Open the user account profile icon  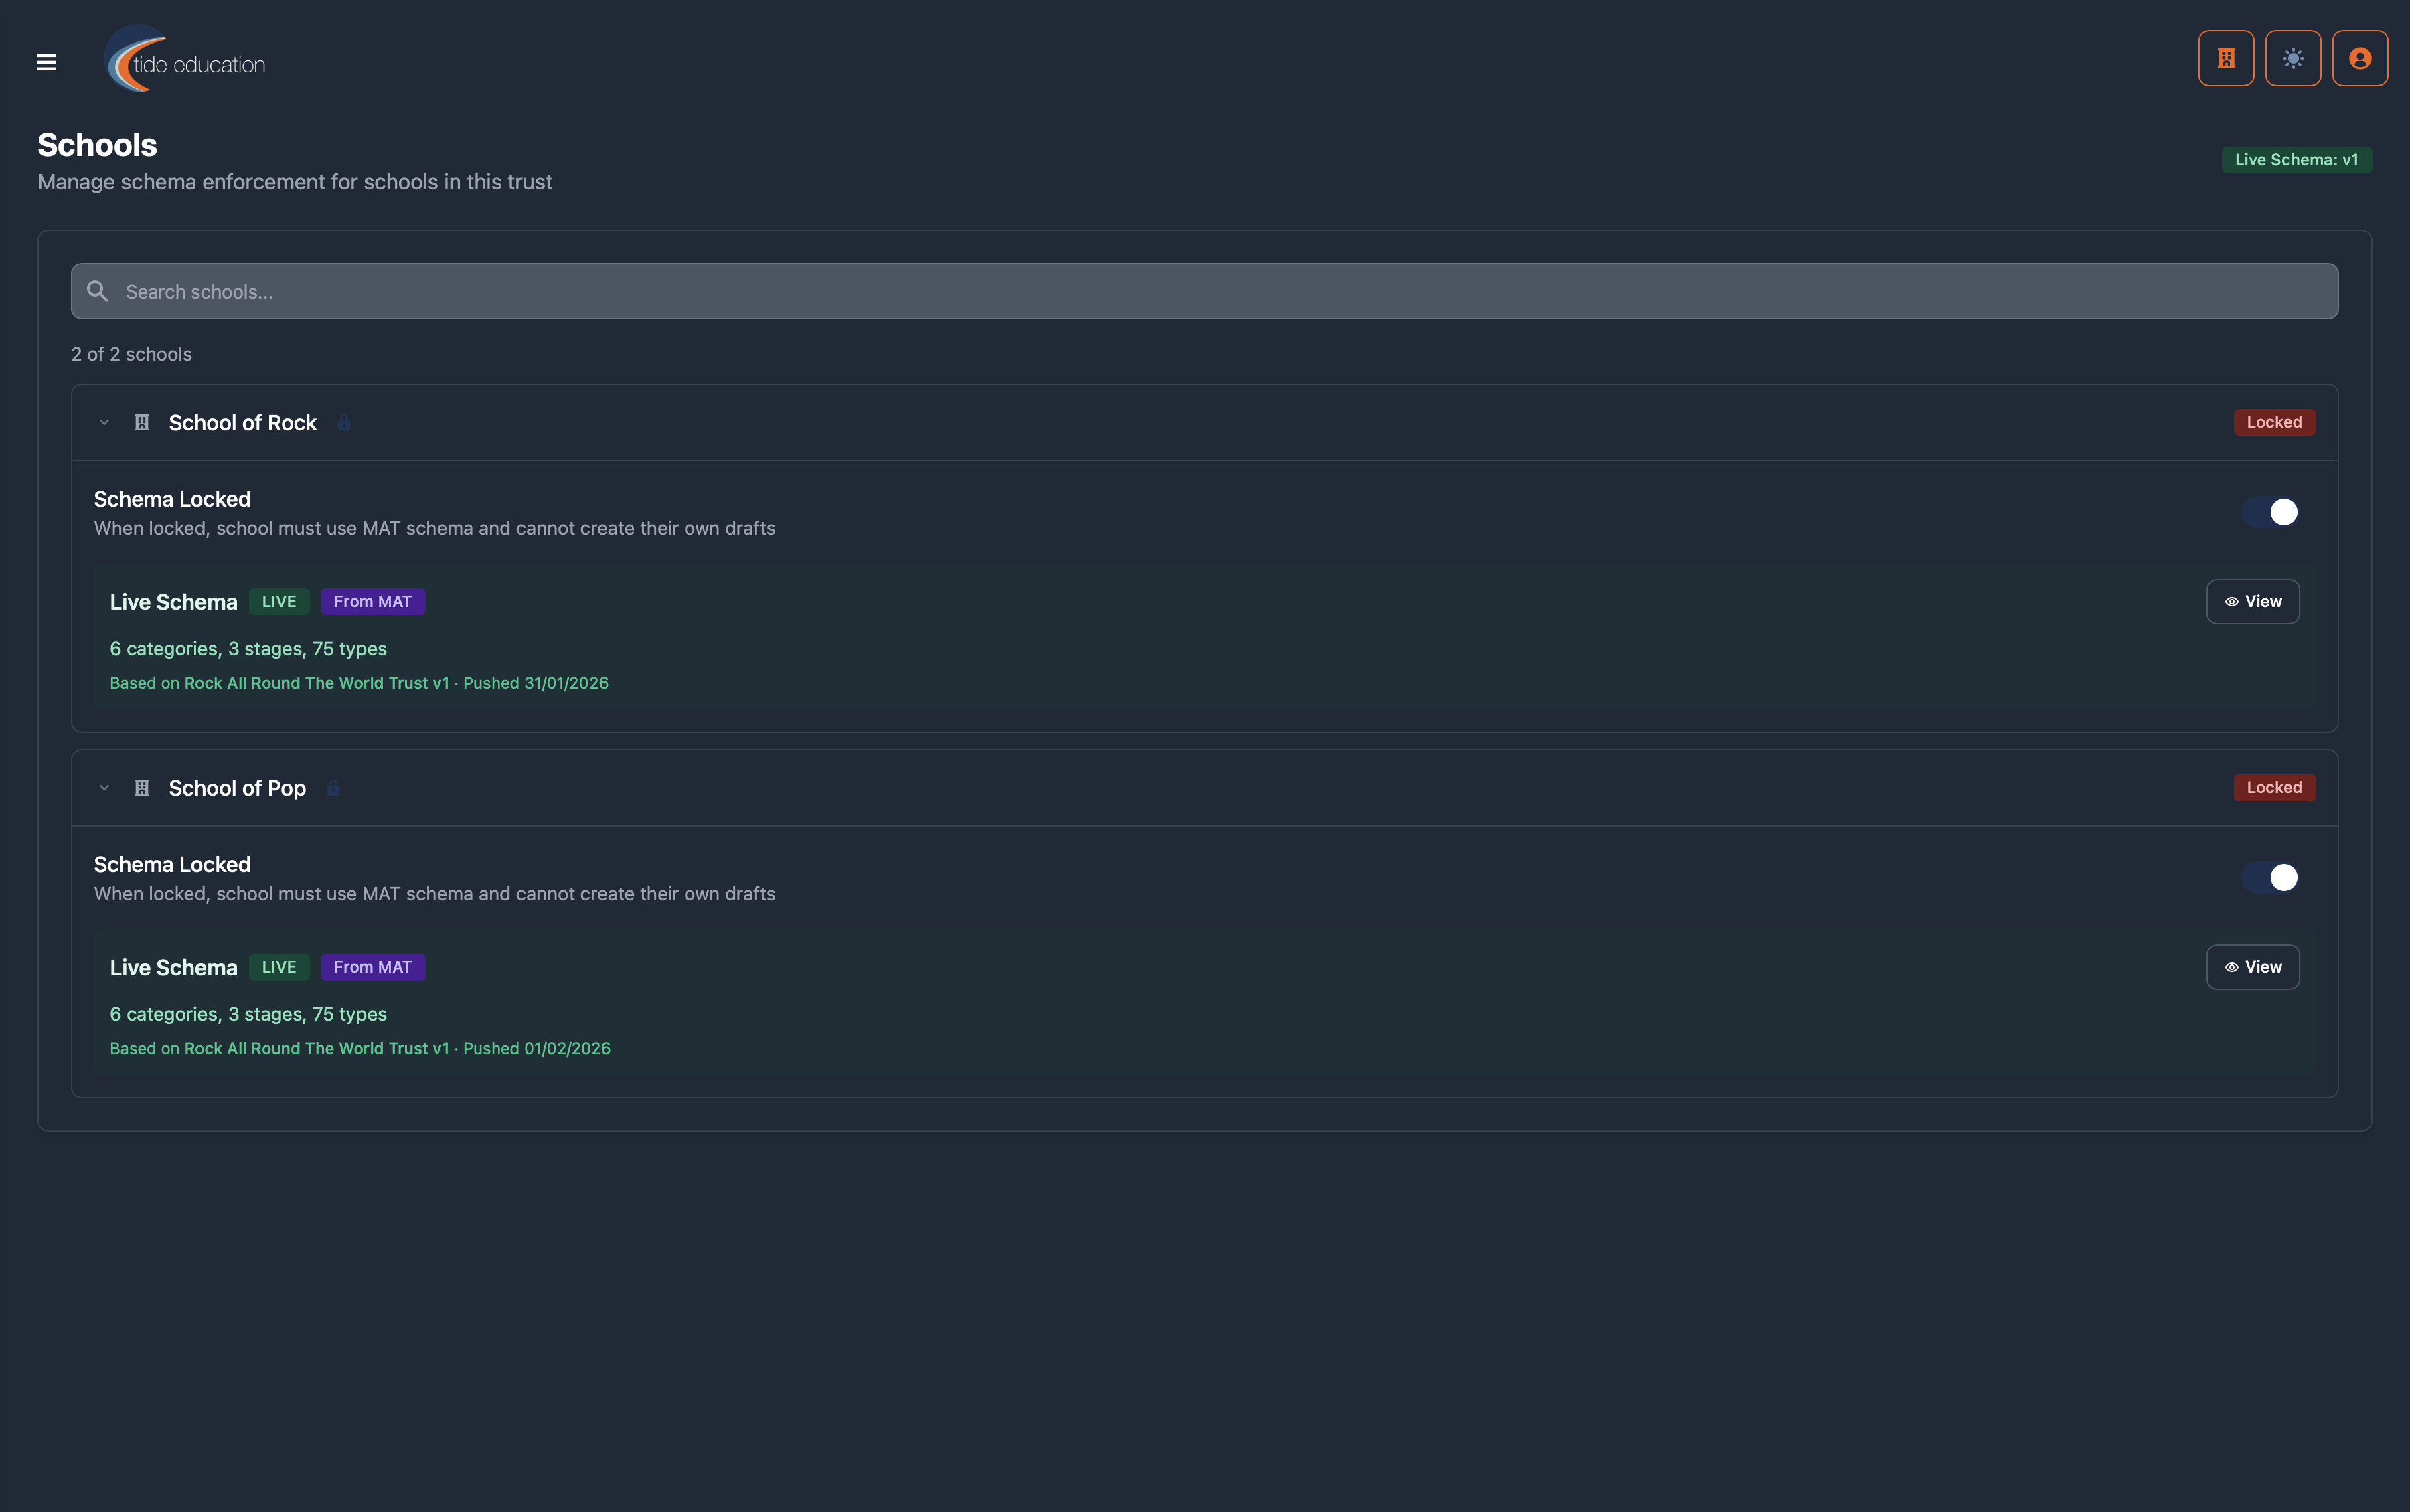pos(2360,59)
